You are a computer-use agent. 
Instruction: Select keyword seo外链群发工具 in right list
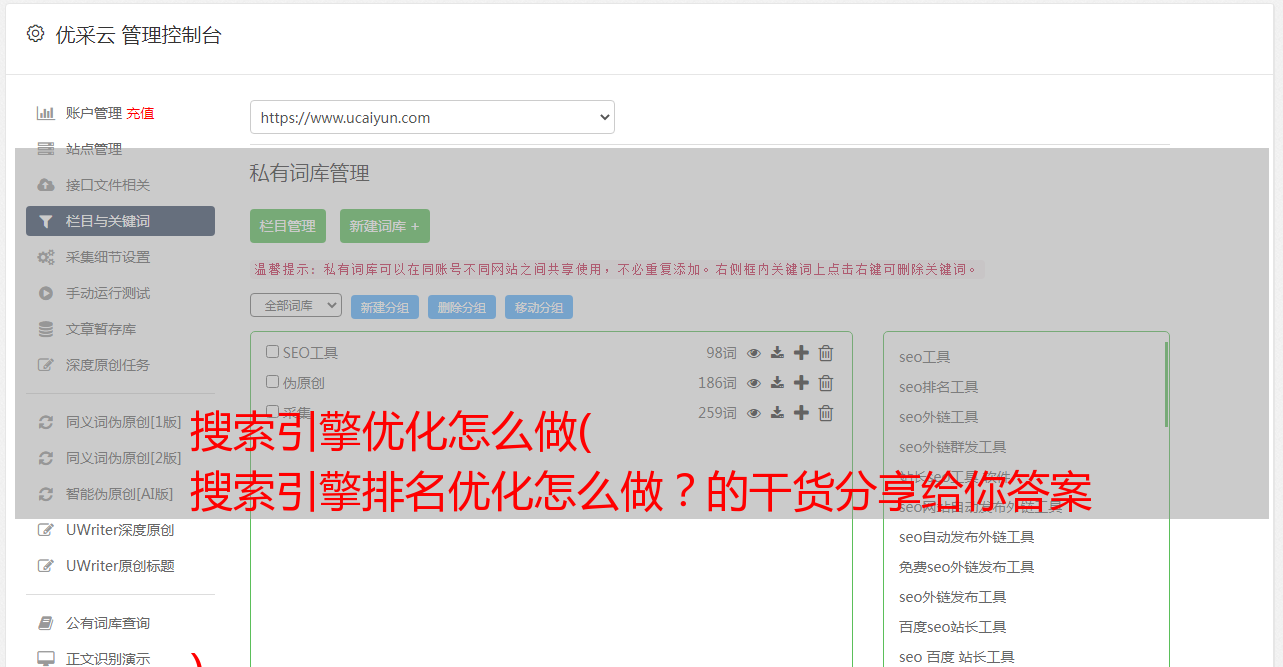click(953, 447)
